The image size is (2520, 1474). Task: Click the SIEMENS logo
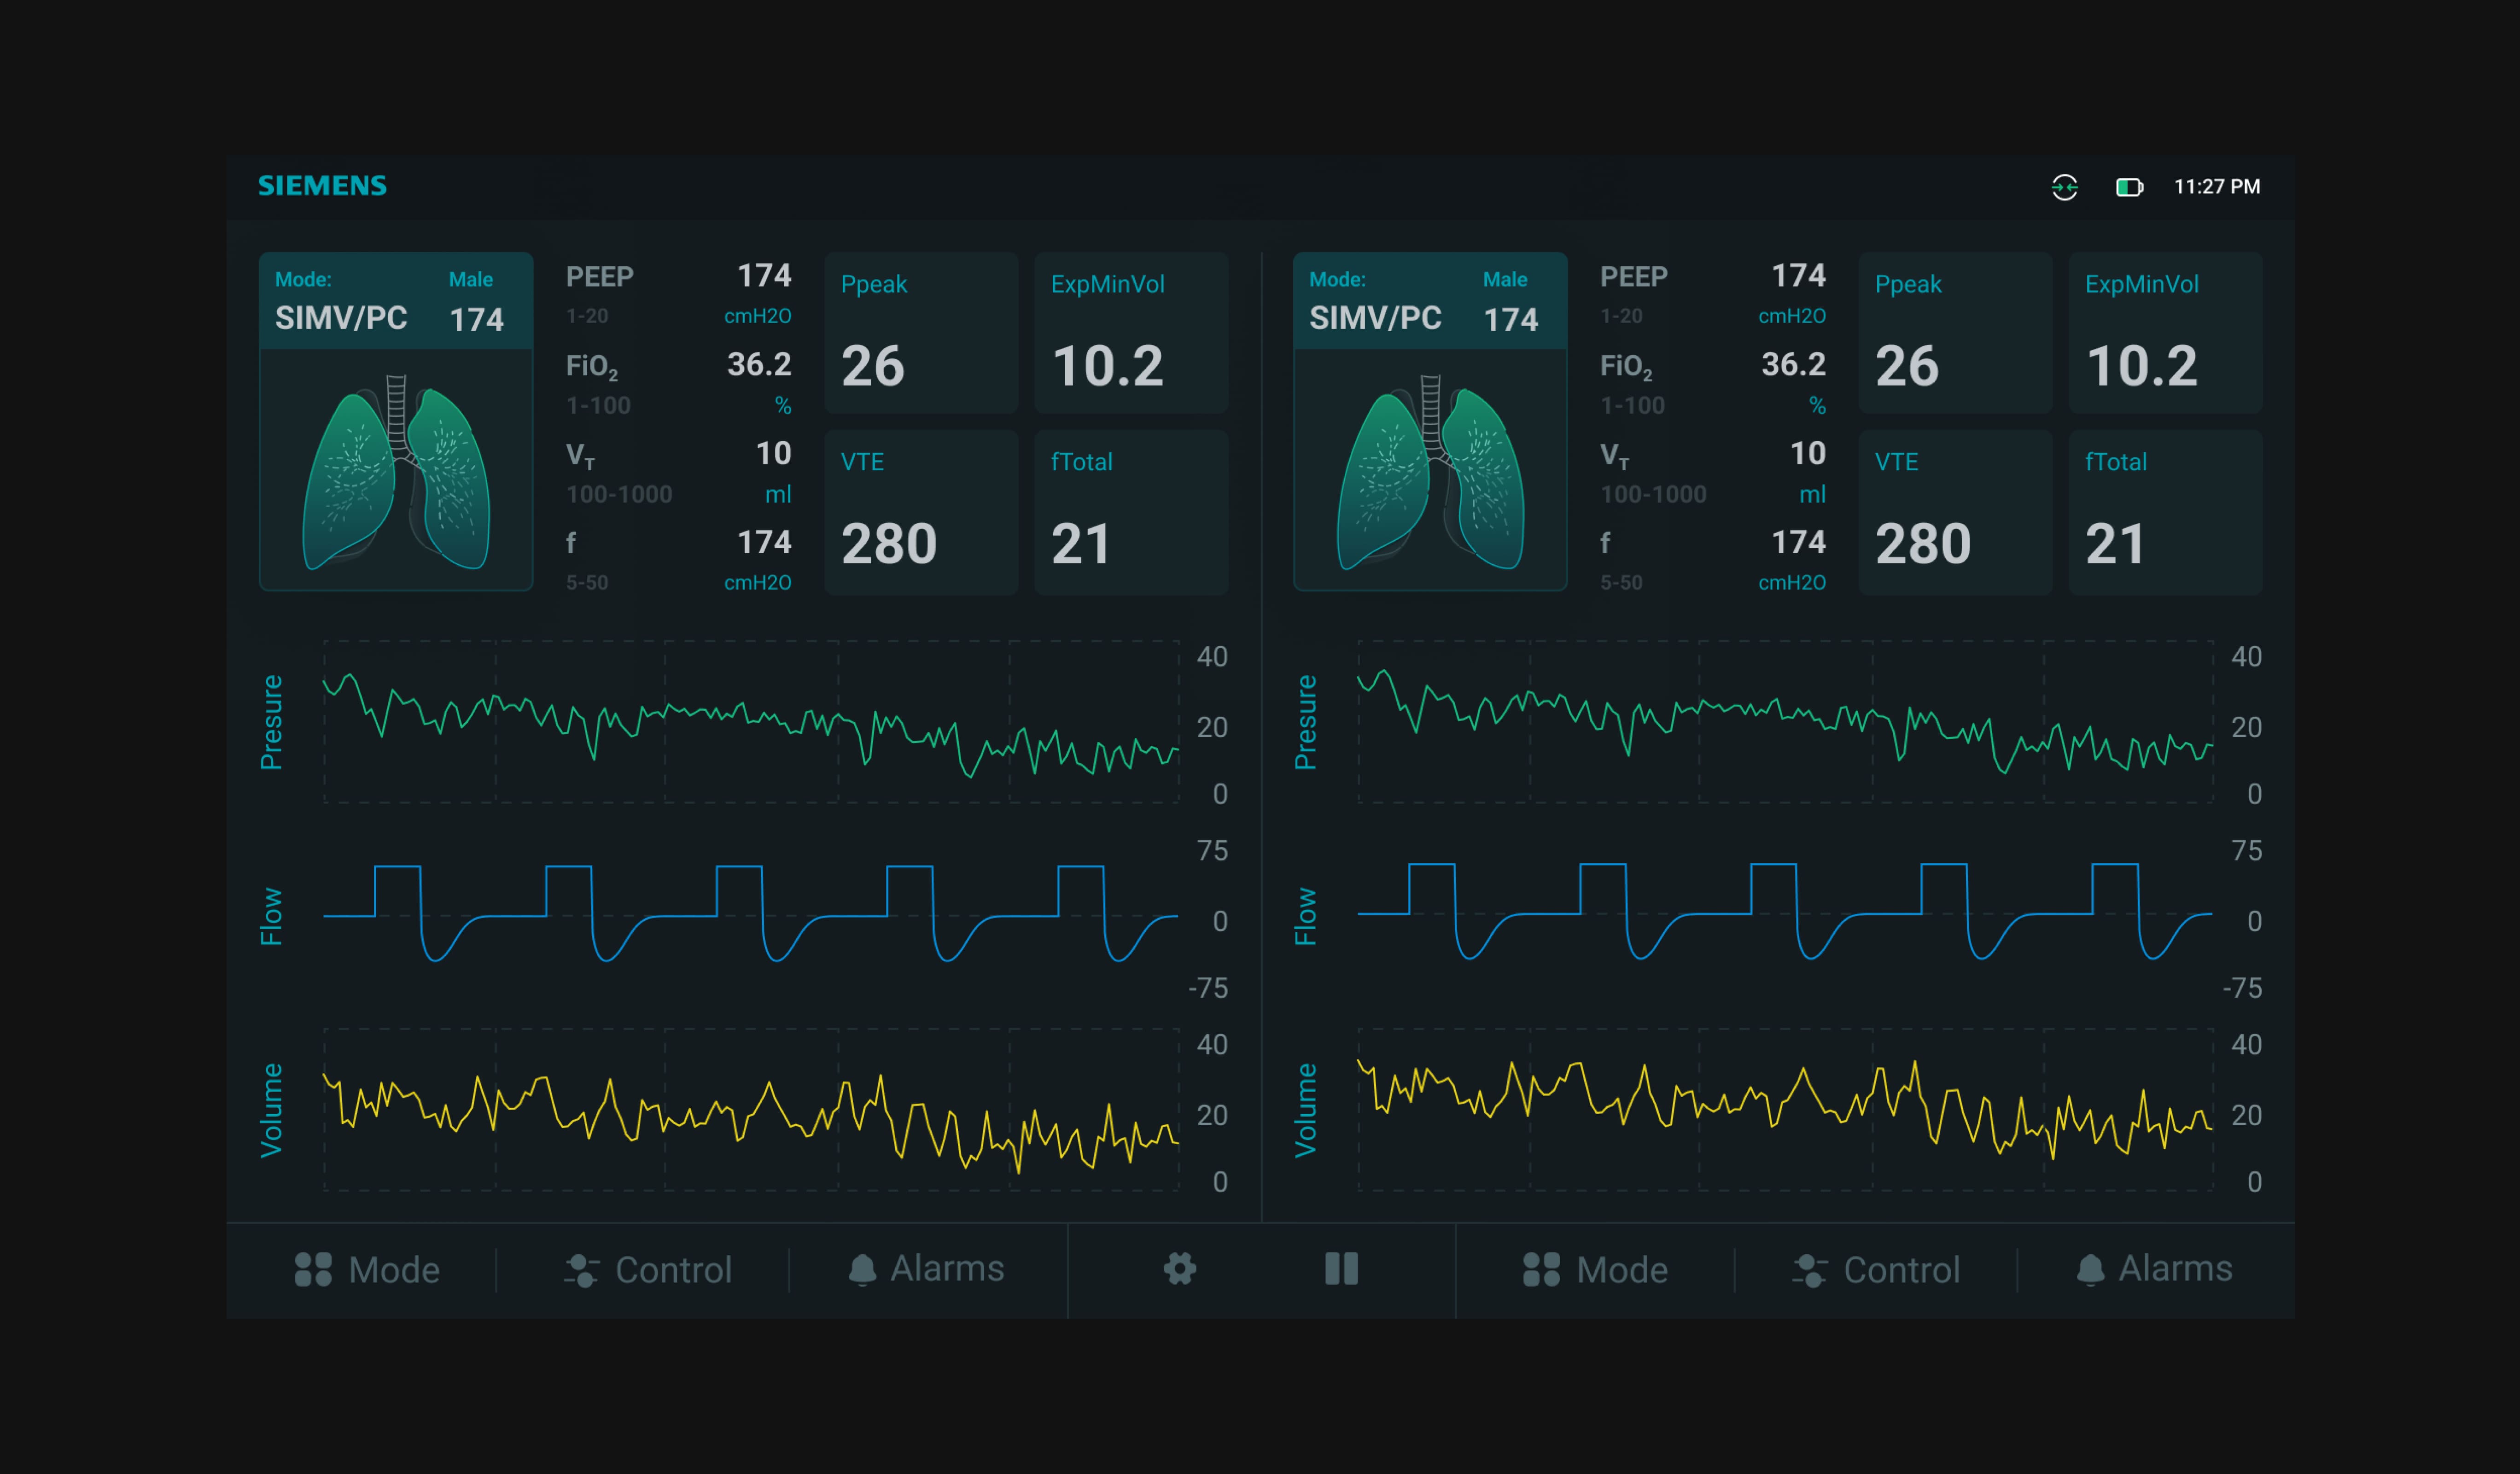point(322,186)
